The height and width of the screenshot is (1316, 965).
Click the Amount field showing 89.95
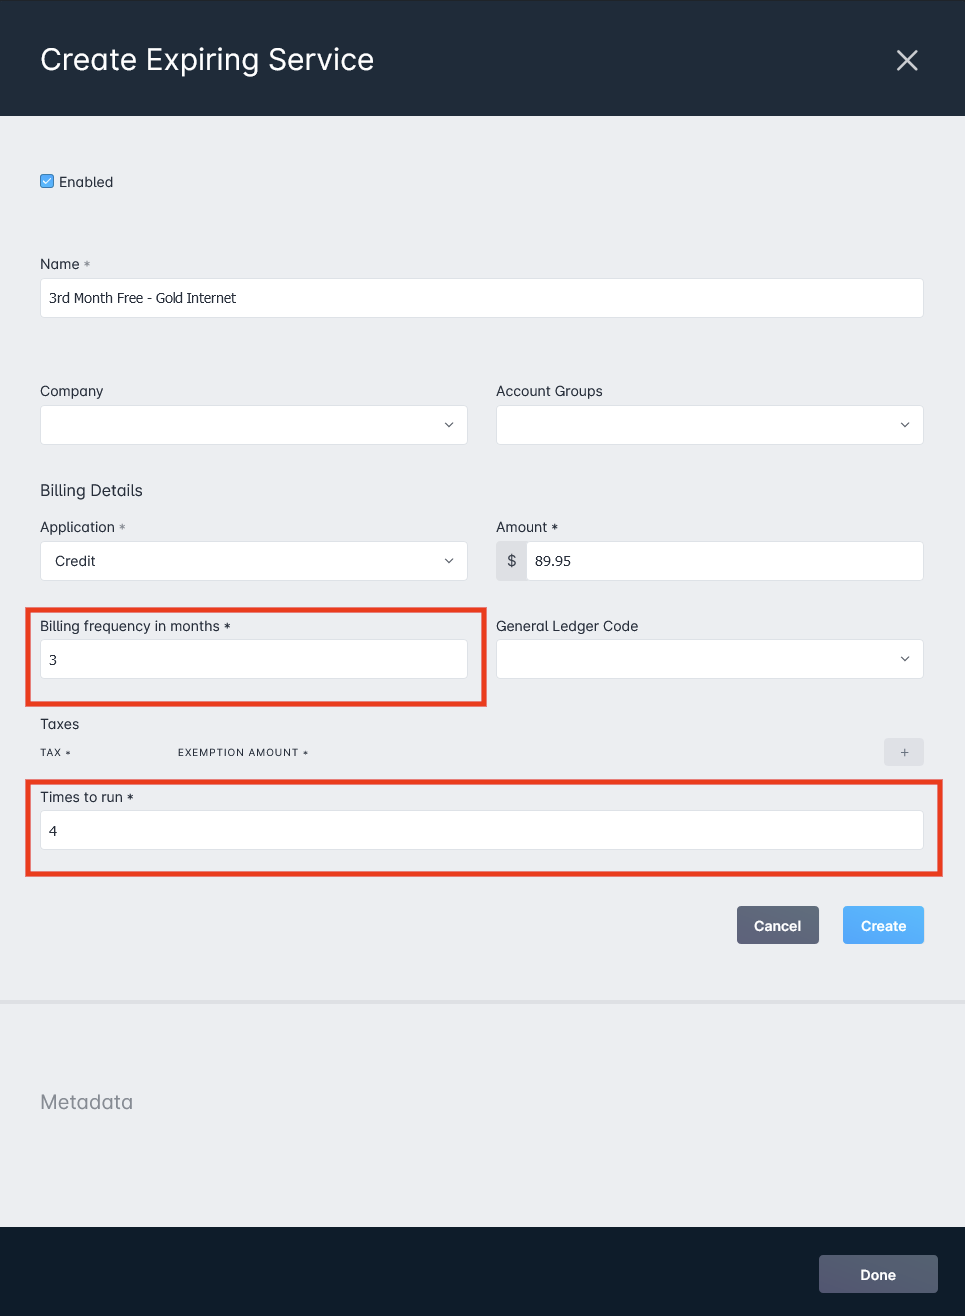725,561
